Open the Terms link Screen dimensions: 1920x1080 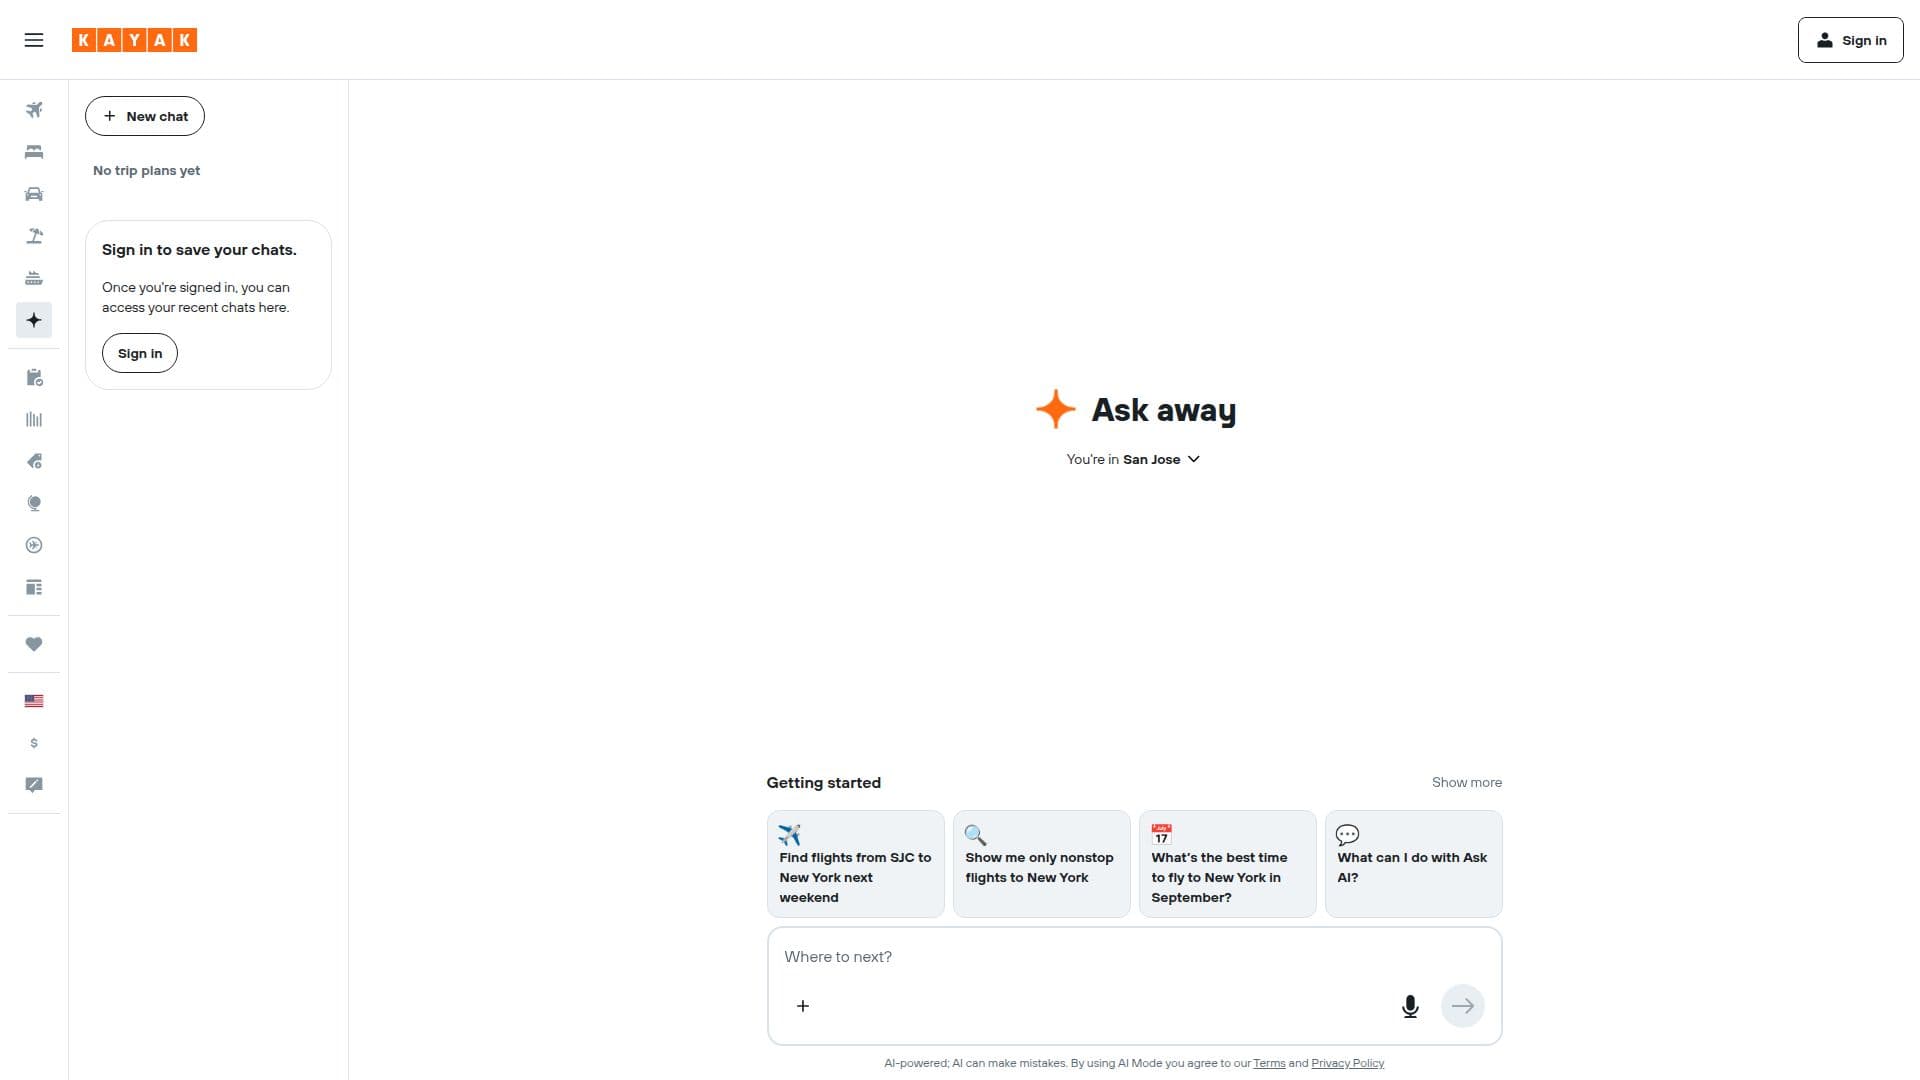(1269, 1063)
